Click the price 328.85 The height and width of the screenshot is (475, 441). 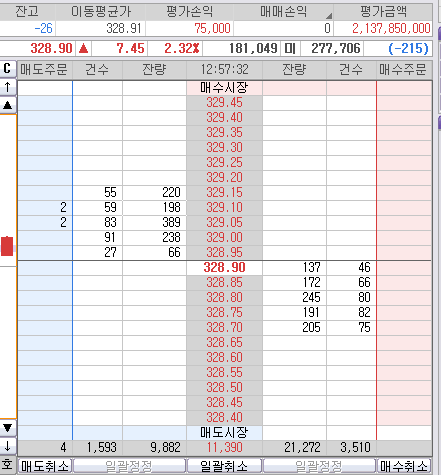click(x=224, y=283)
